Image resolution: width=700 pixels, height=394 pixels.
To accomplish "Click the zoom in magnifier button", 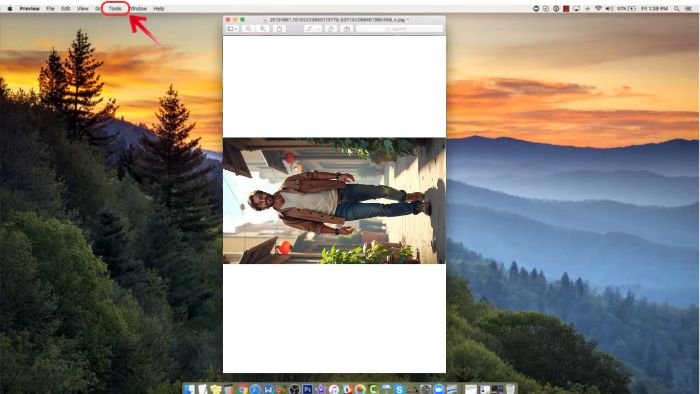I will click(x=263, y=29).
